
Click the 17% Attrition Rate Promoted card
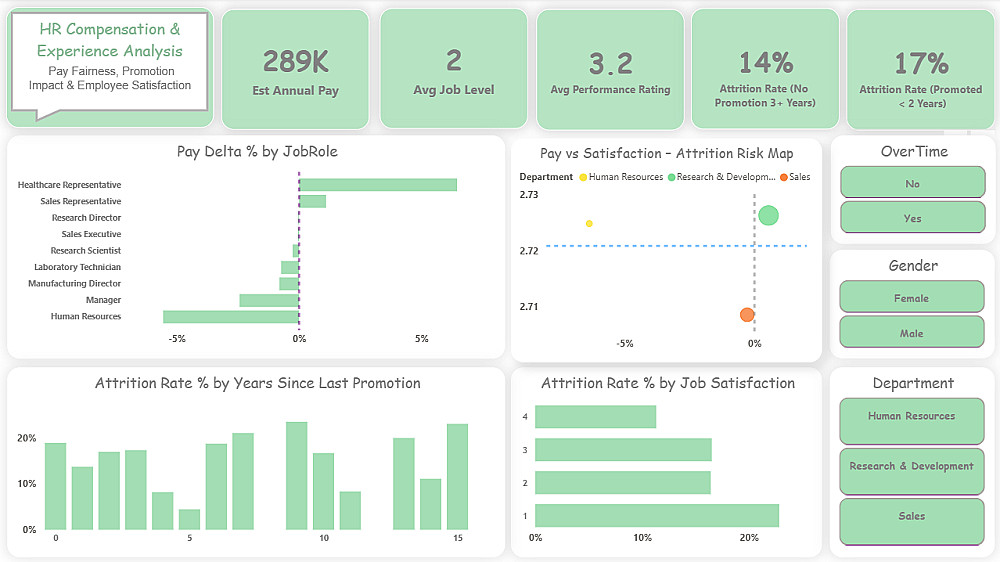[x=920, y=69]
